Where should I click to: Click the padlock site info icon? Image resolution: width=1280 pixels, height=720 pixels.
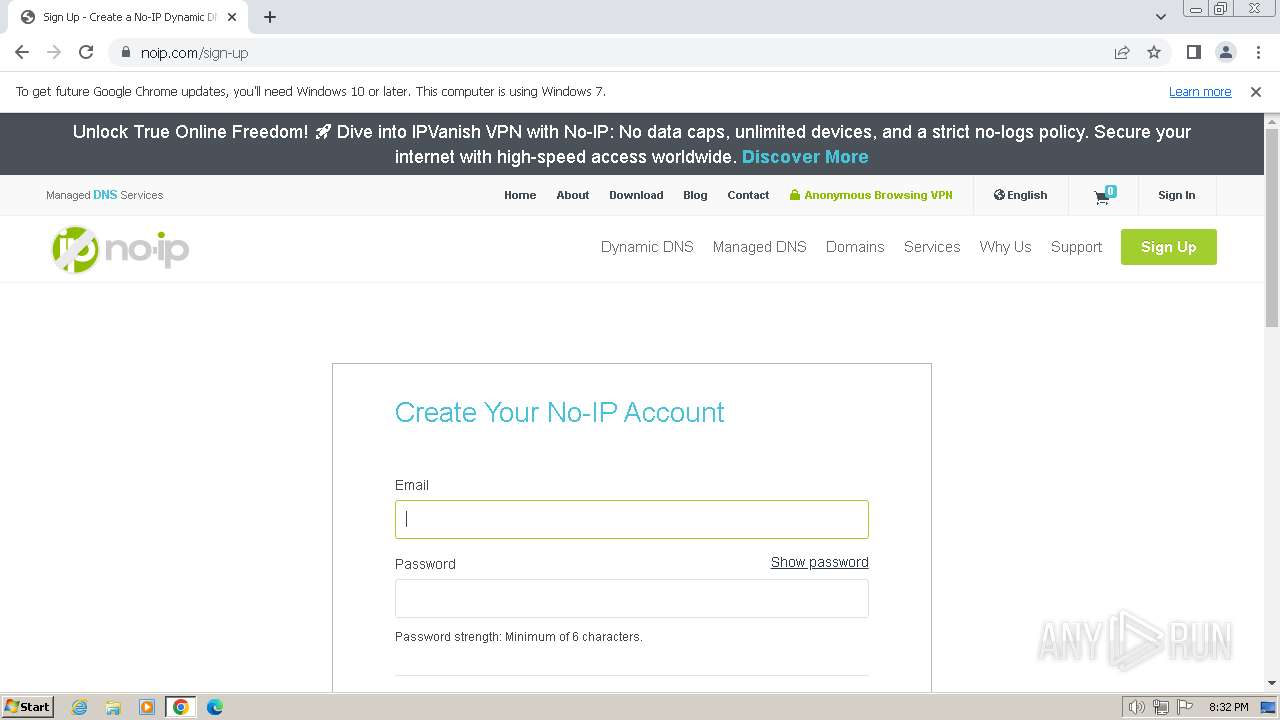[x=125, y=53]
